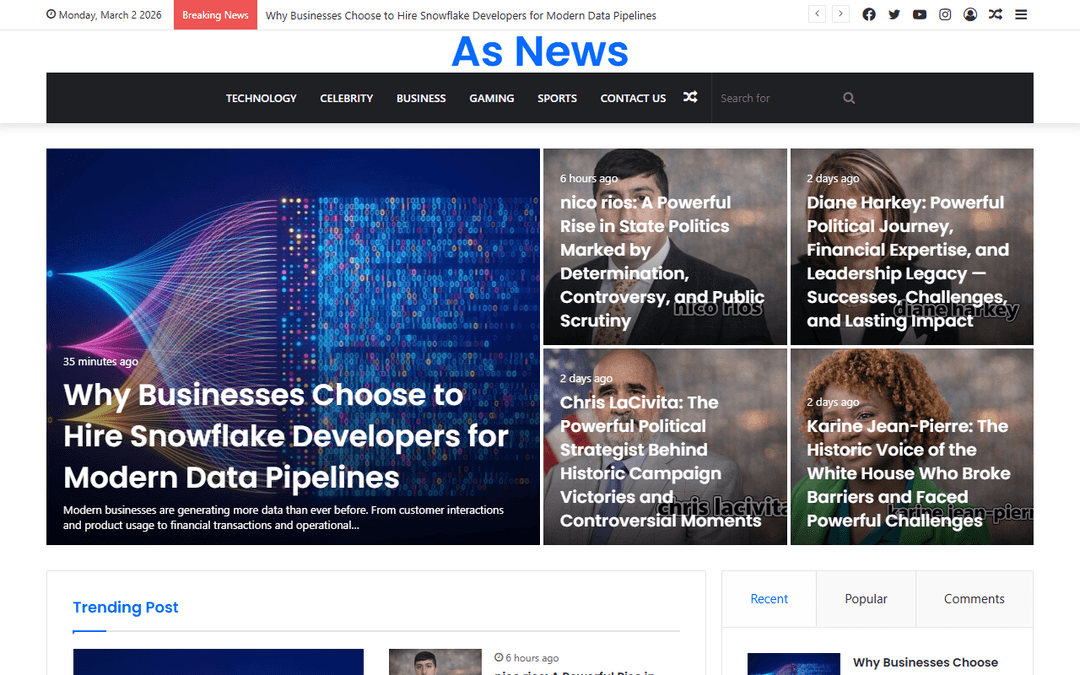Open the Chris LaCivita article card
The height and width of the screenshot is (675, 1080).
[x=665, y=446]
